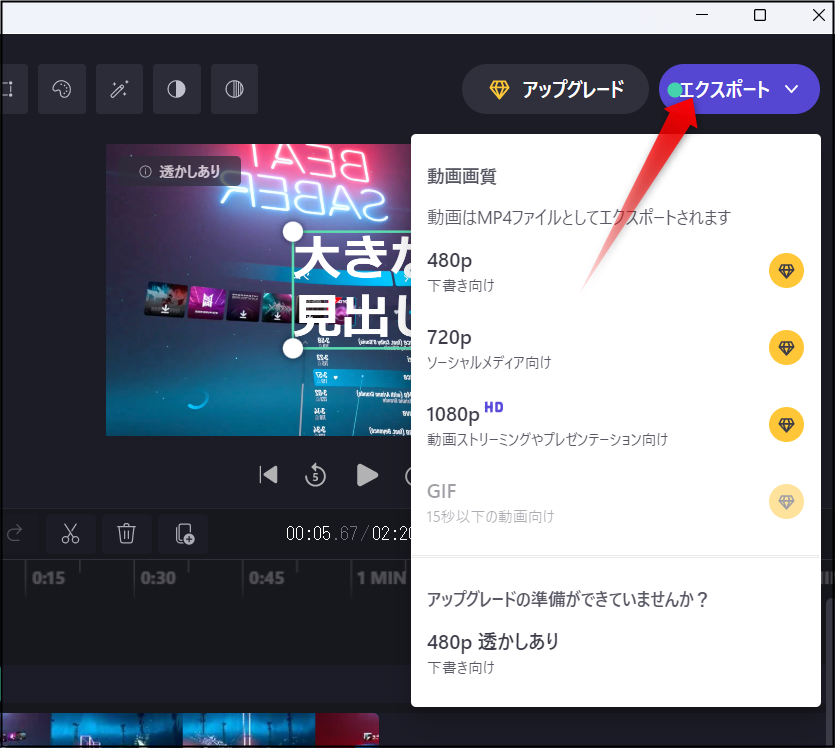Select 480p 透かしあり free export
The image size is (835, 748).
[x=616, y=653]
